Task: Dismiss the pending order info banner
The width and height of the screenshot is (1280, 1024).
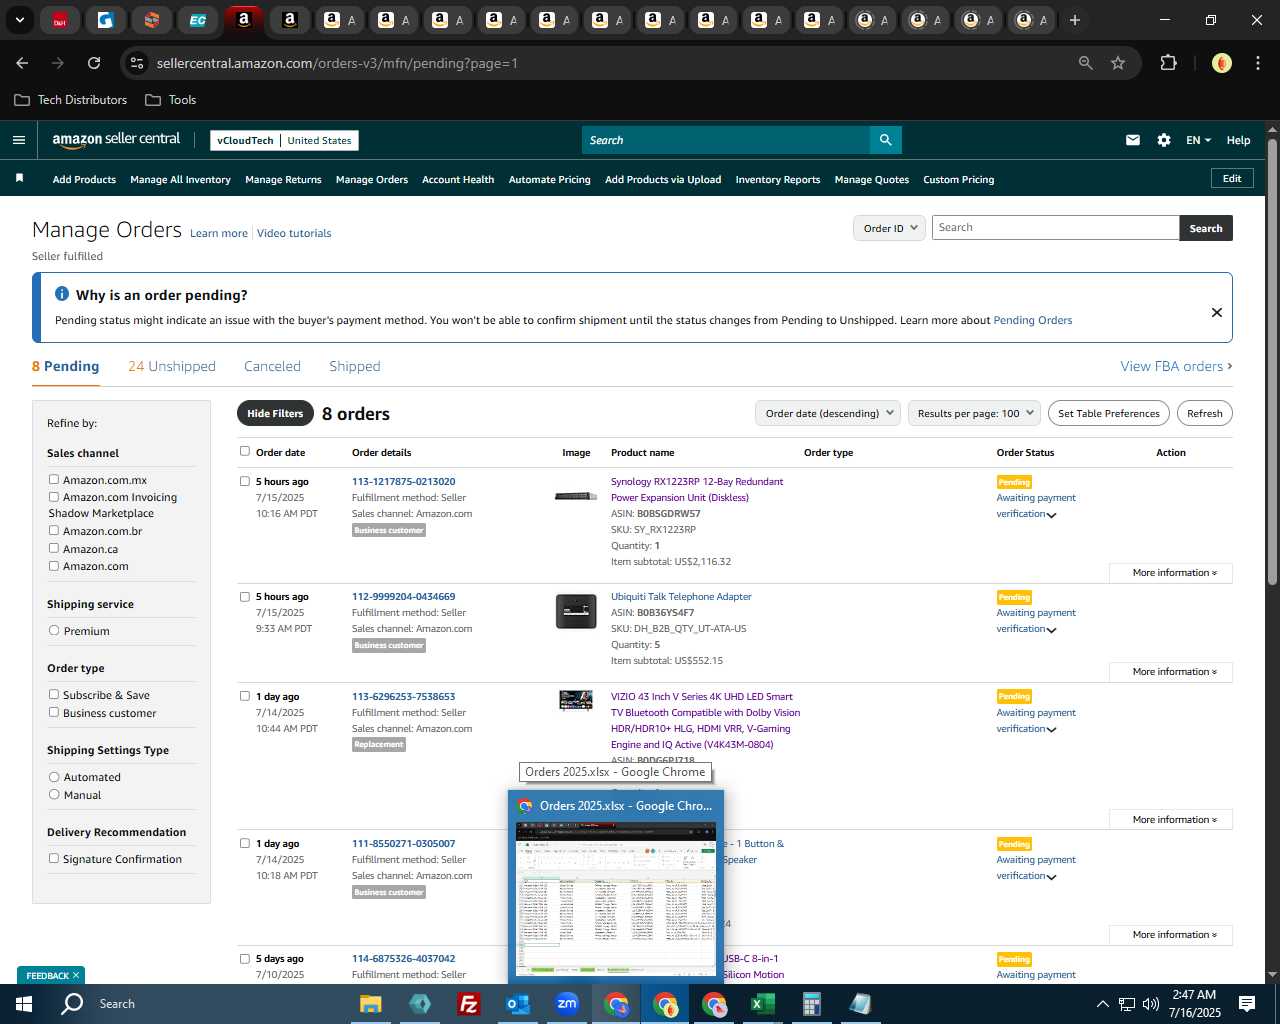Action: point(1217,312)
